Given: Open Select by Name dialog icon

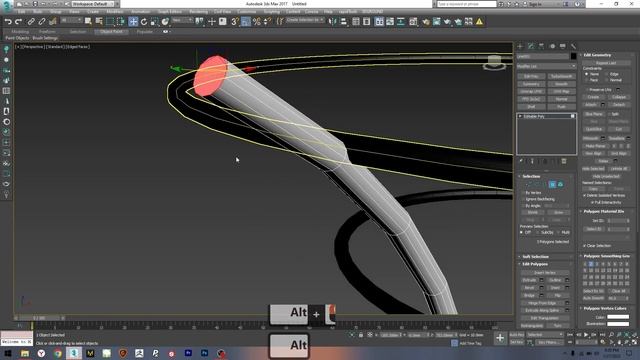Looking at the screenshot, I should (x=99, y=21).
